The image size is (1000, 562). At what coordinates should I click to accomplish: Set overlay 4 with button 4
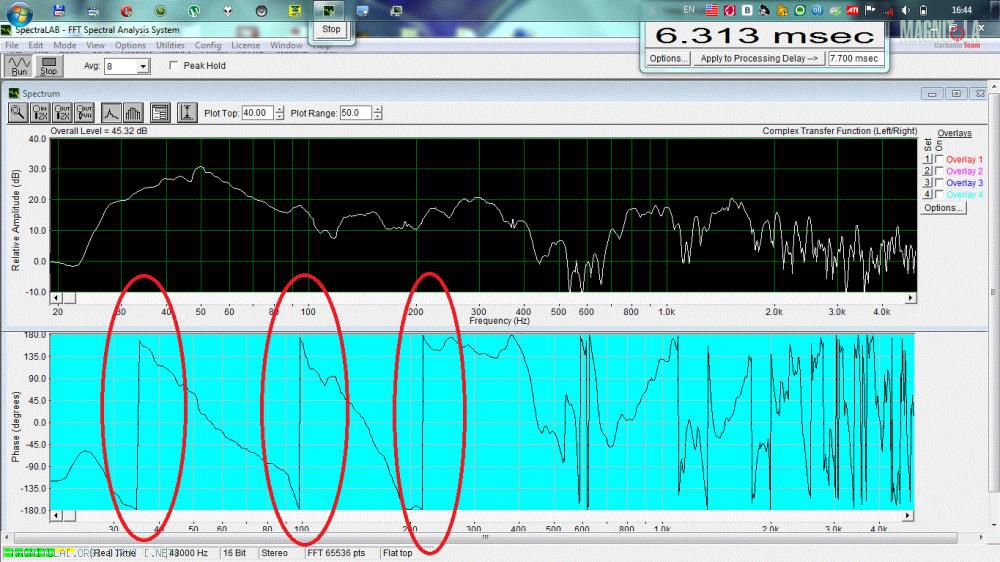(928, 194)
